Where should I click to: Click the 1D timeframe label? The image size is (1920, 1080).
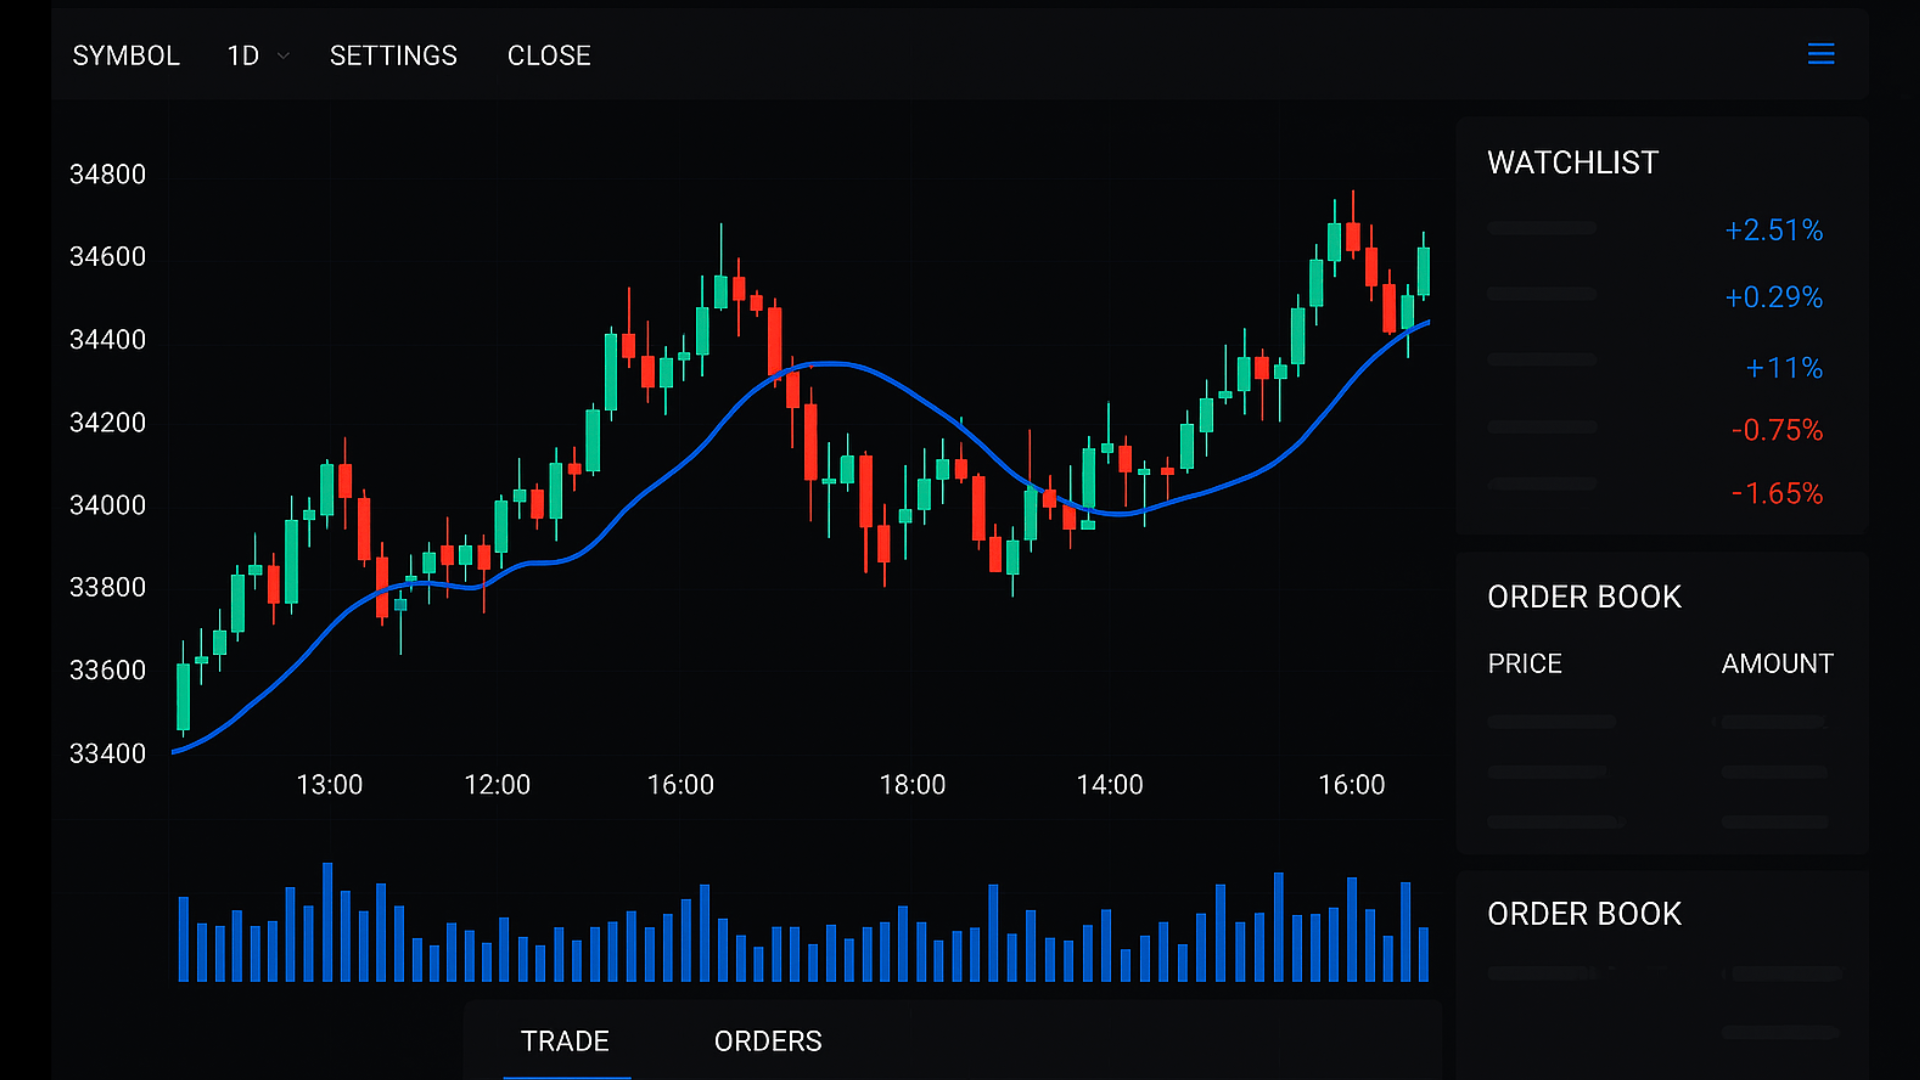coord(243,56)
